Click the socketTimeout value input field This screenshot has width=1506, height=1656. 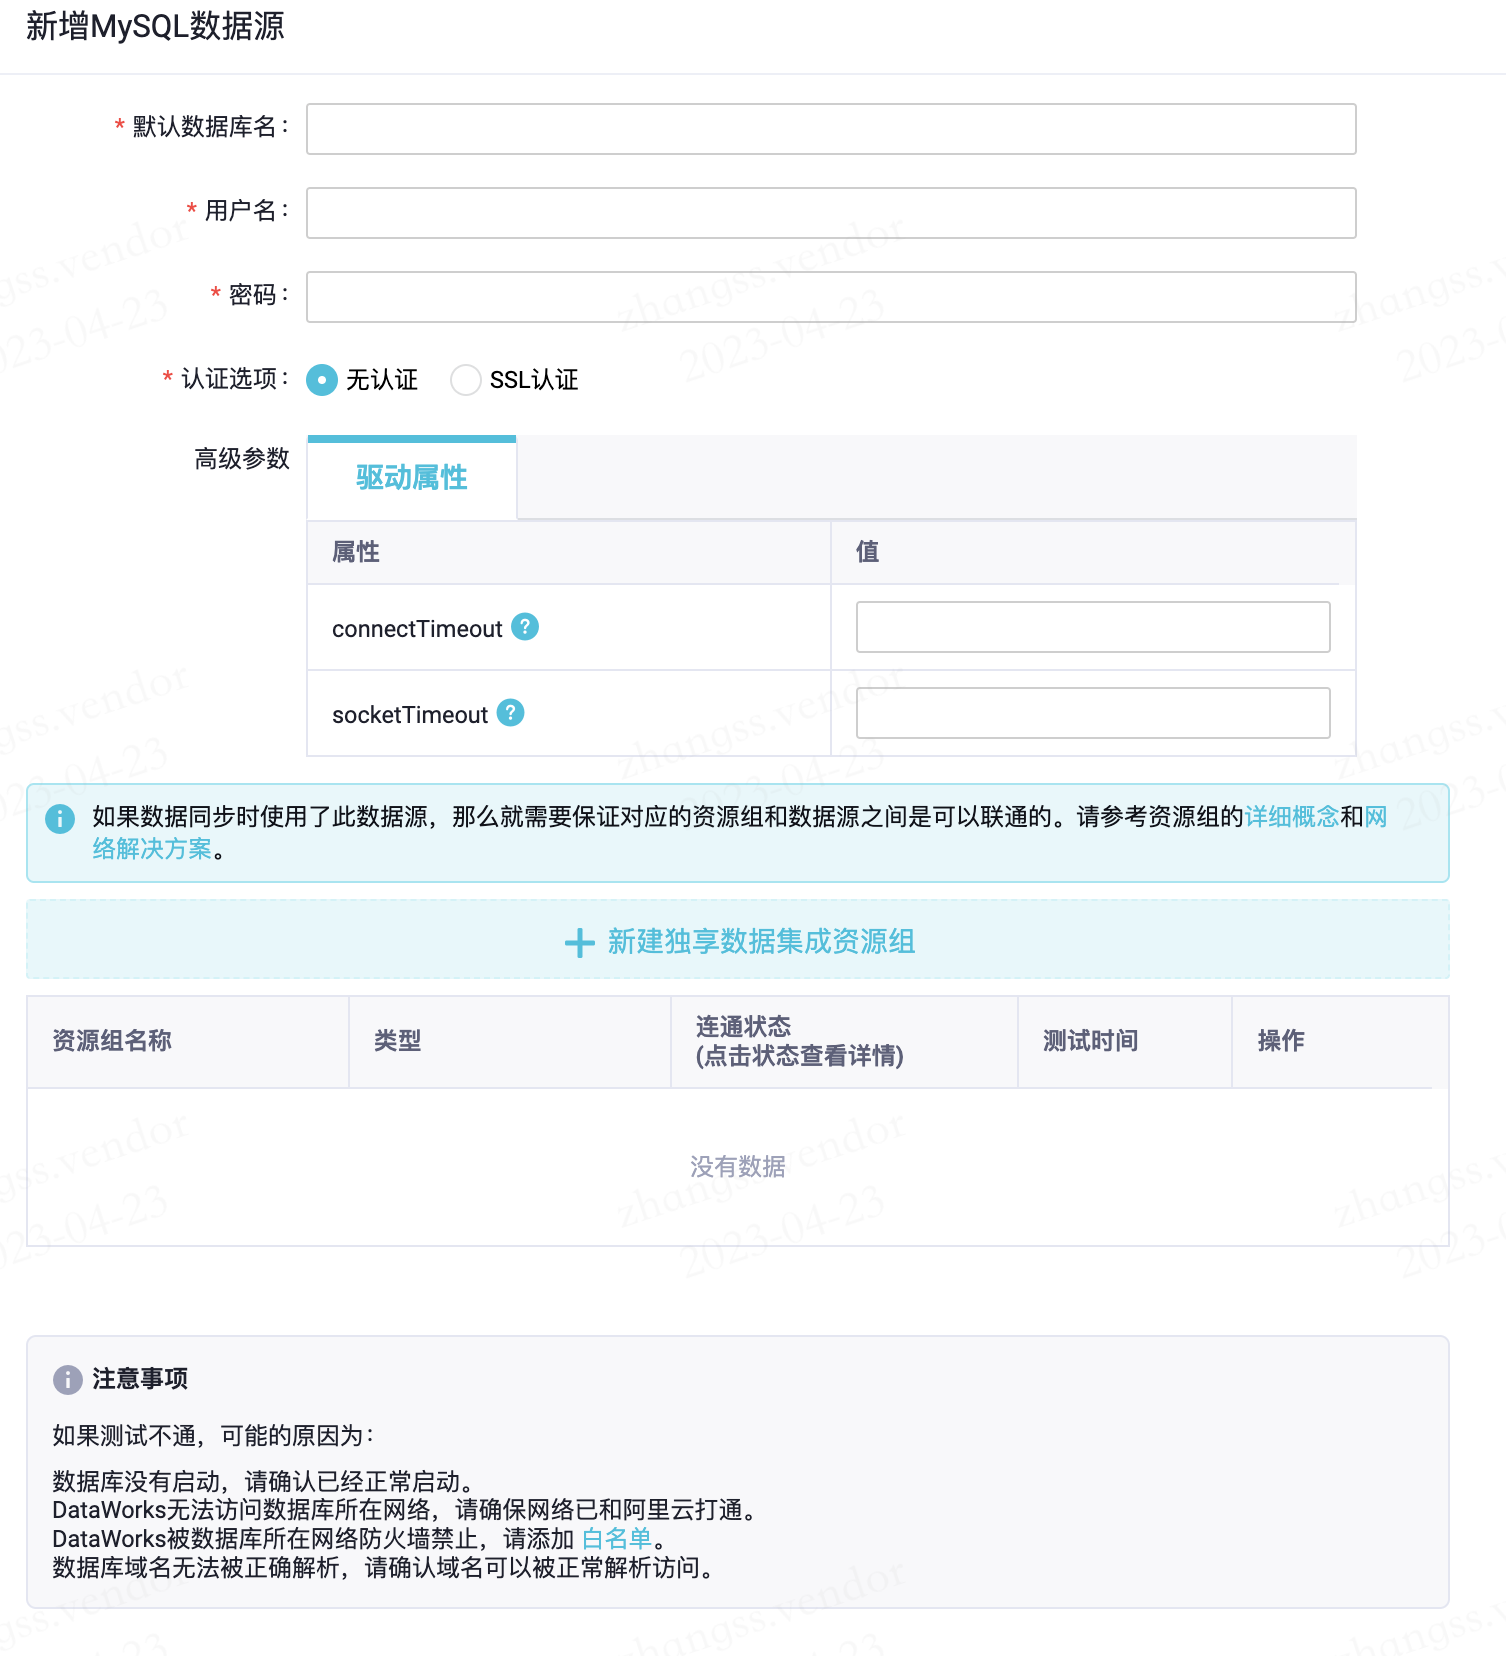coord(1093,713)
